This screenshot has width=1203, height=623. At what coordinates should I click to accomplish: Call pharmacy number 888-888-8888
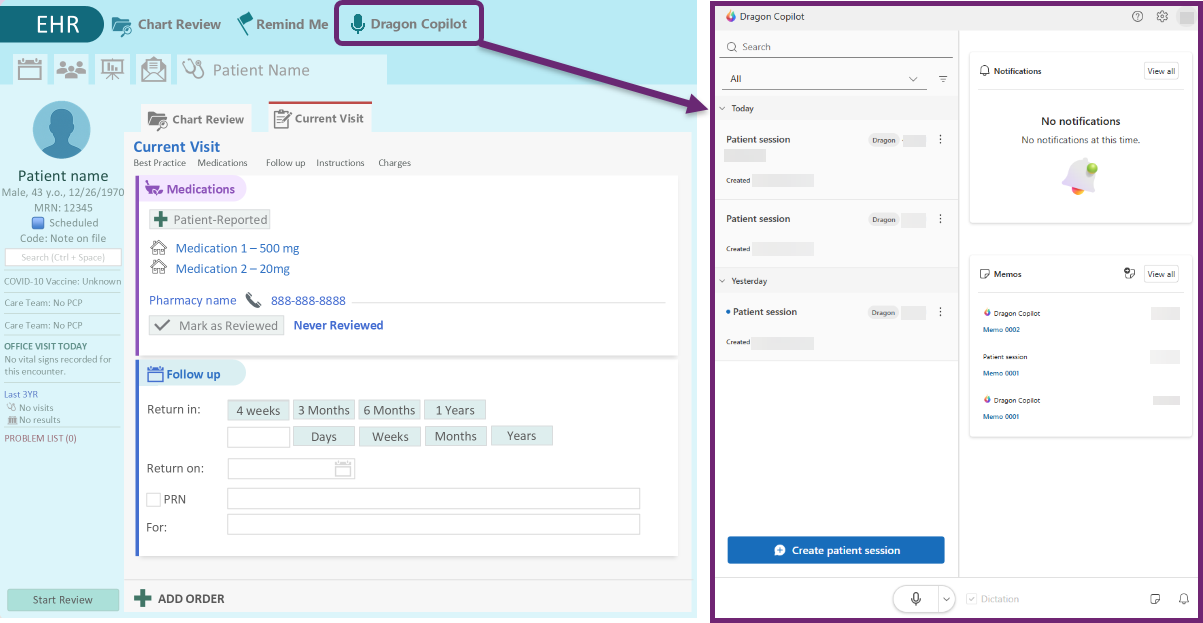pos(308,300)
